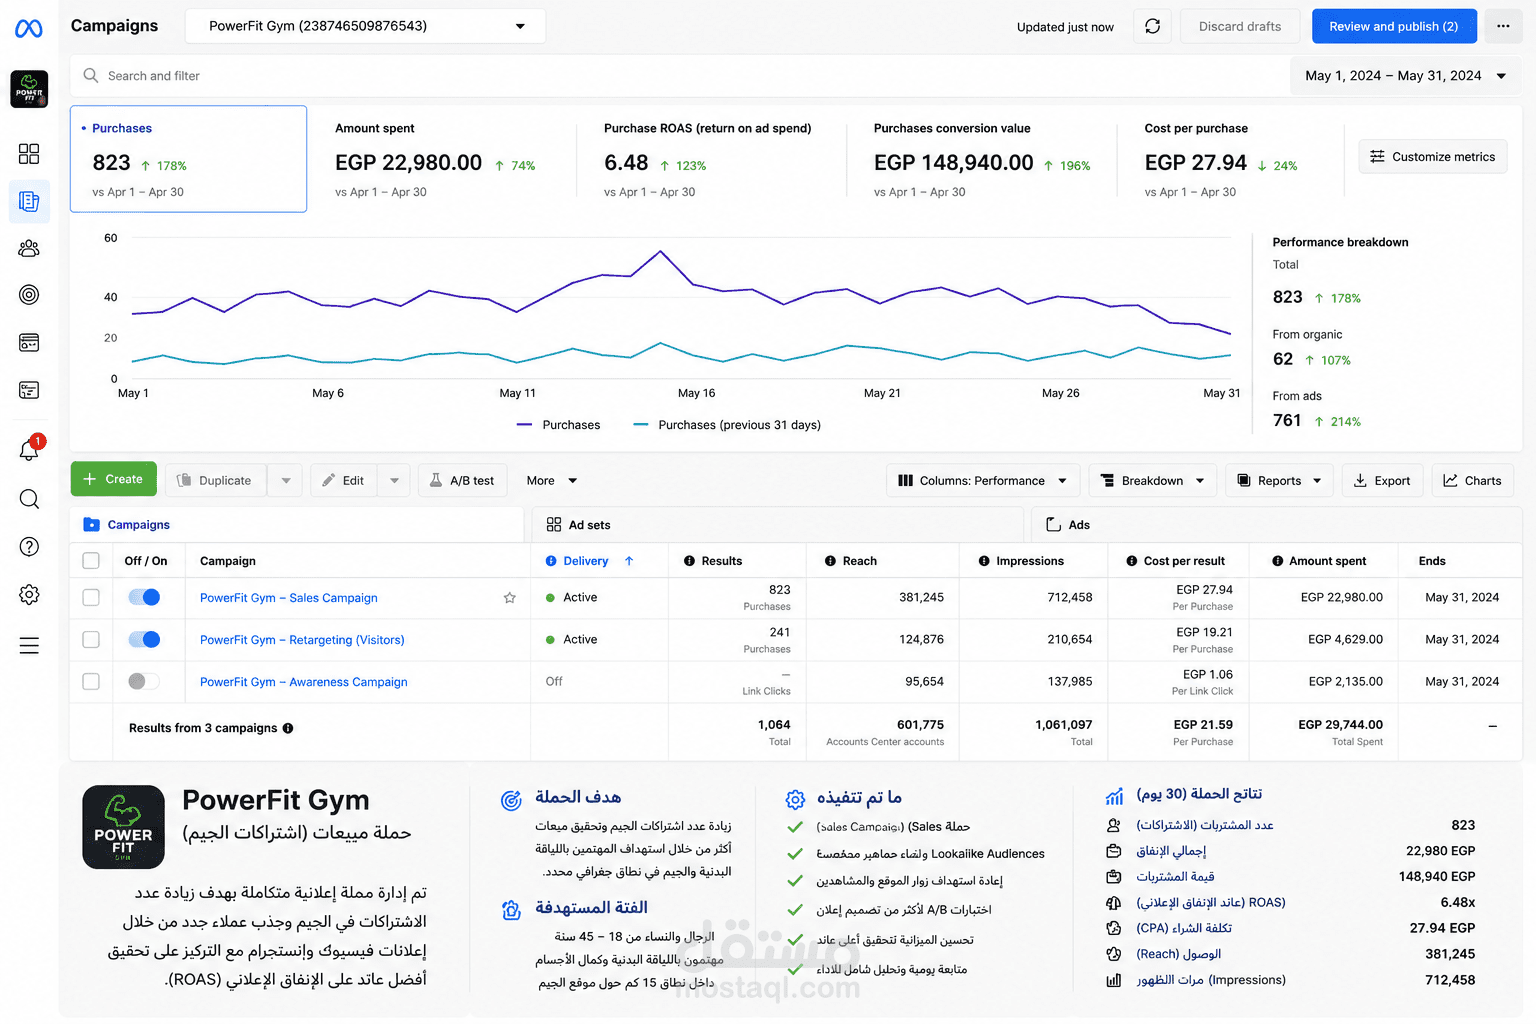Image resolution: width=1536 pixels, height=1024 pixels.
Task: Open the hamburger all-tools menu icon
Action: pyautogui.click(x=29, y=645)
